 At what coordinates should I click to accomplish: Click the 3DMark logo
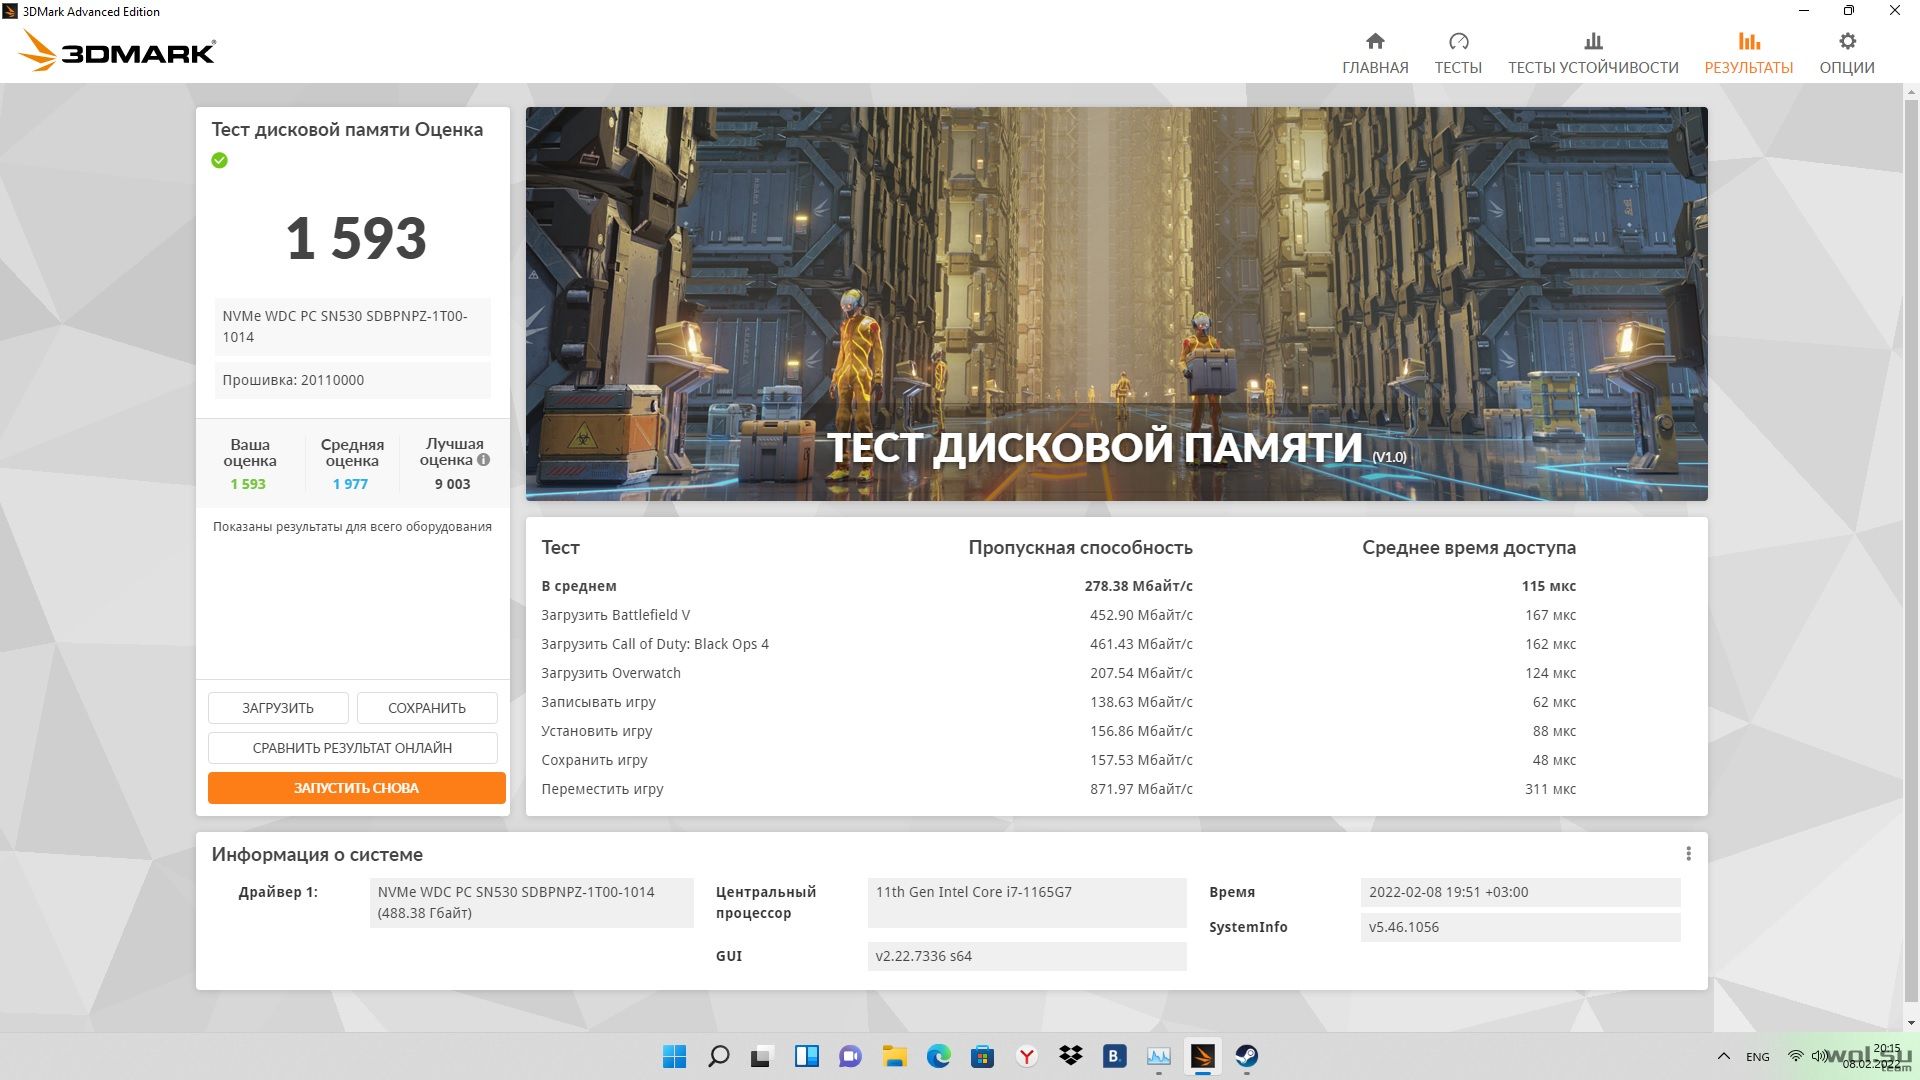118,51
